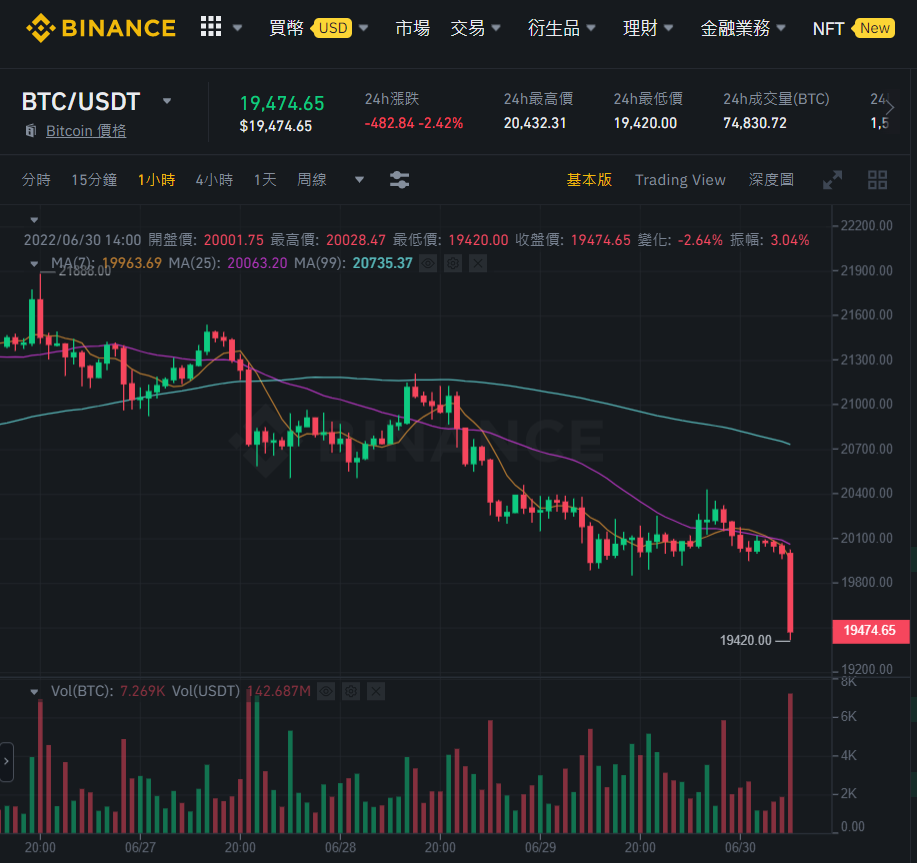Open MA indicator settings gear
Viewport: 917px width, 863px height.
point(453,264)
